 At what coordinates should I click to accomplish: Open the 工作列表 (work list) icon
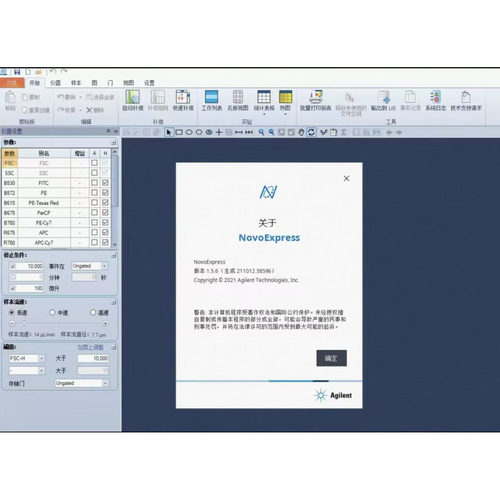(212, 97)
